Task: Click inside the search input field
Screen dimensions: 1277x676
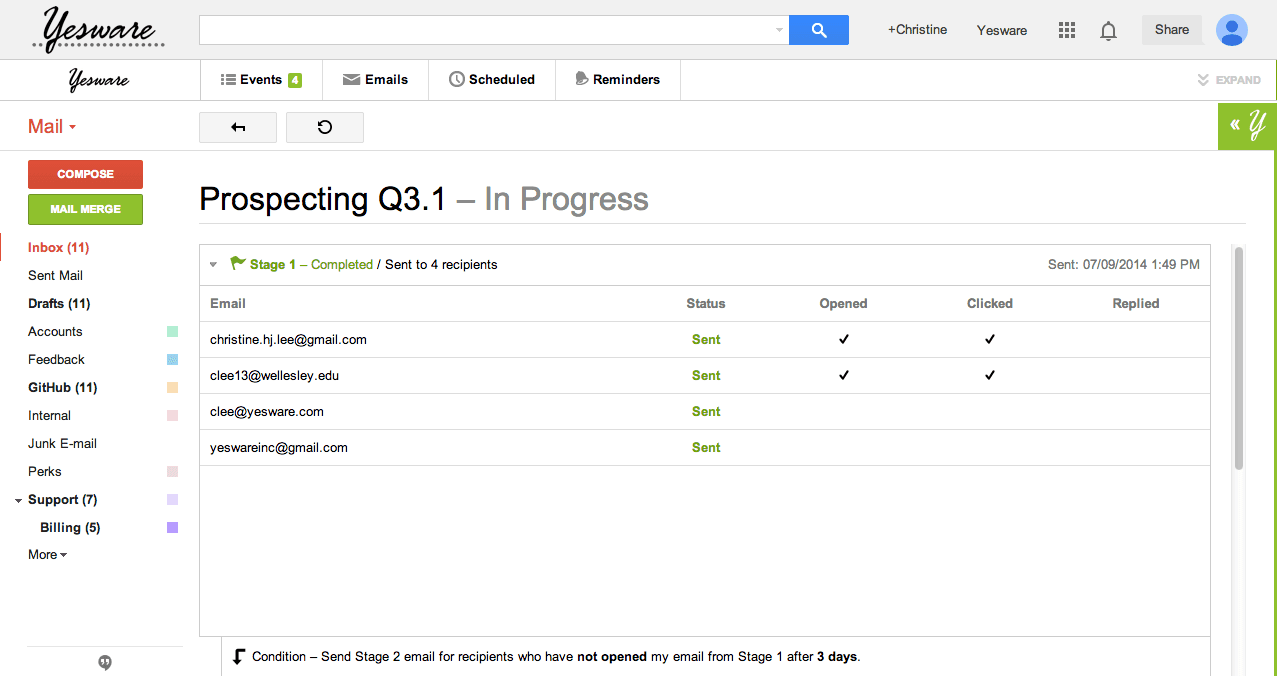Action: (x=480, y=30)
